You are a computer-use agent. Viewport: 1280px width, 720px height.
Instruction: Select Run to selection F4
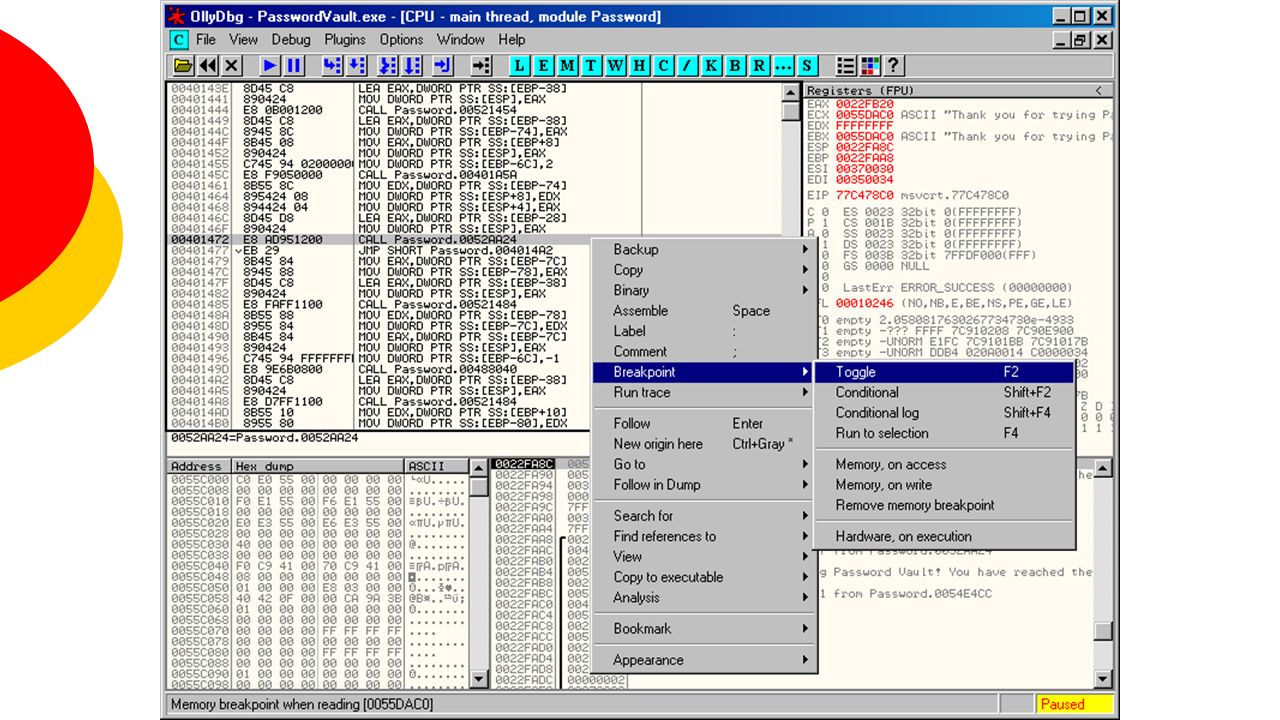944,434
